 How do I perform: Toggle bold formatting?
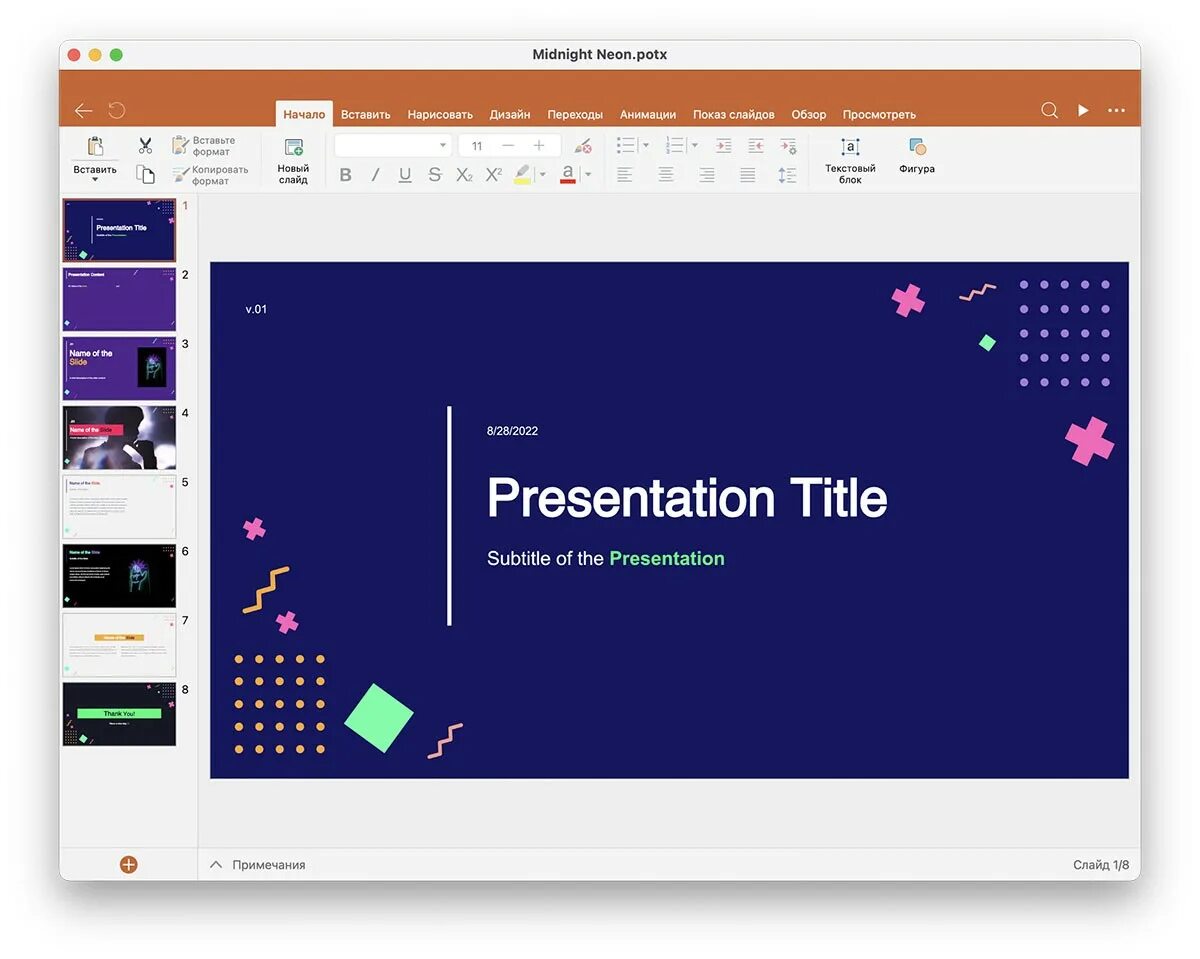345,174
